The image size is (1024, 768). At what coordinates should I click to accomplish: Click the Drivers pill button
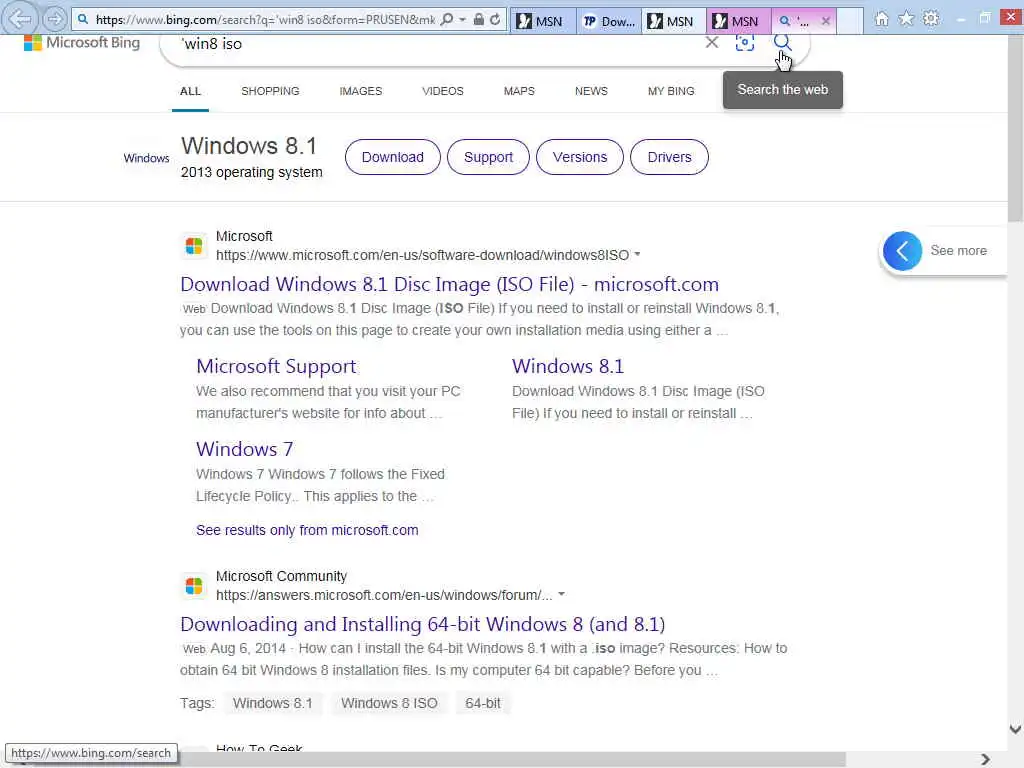tap(669, 157)
